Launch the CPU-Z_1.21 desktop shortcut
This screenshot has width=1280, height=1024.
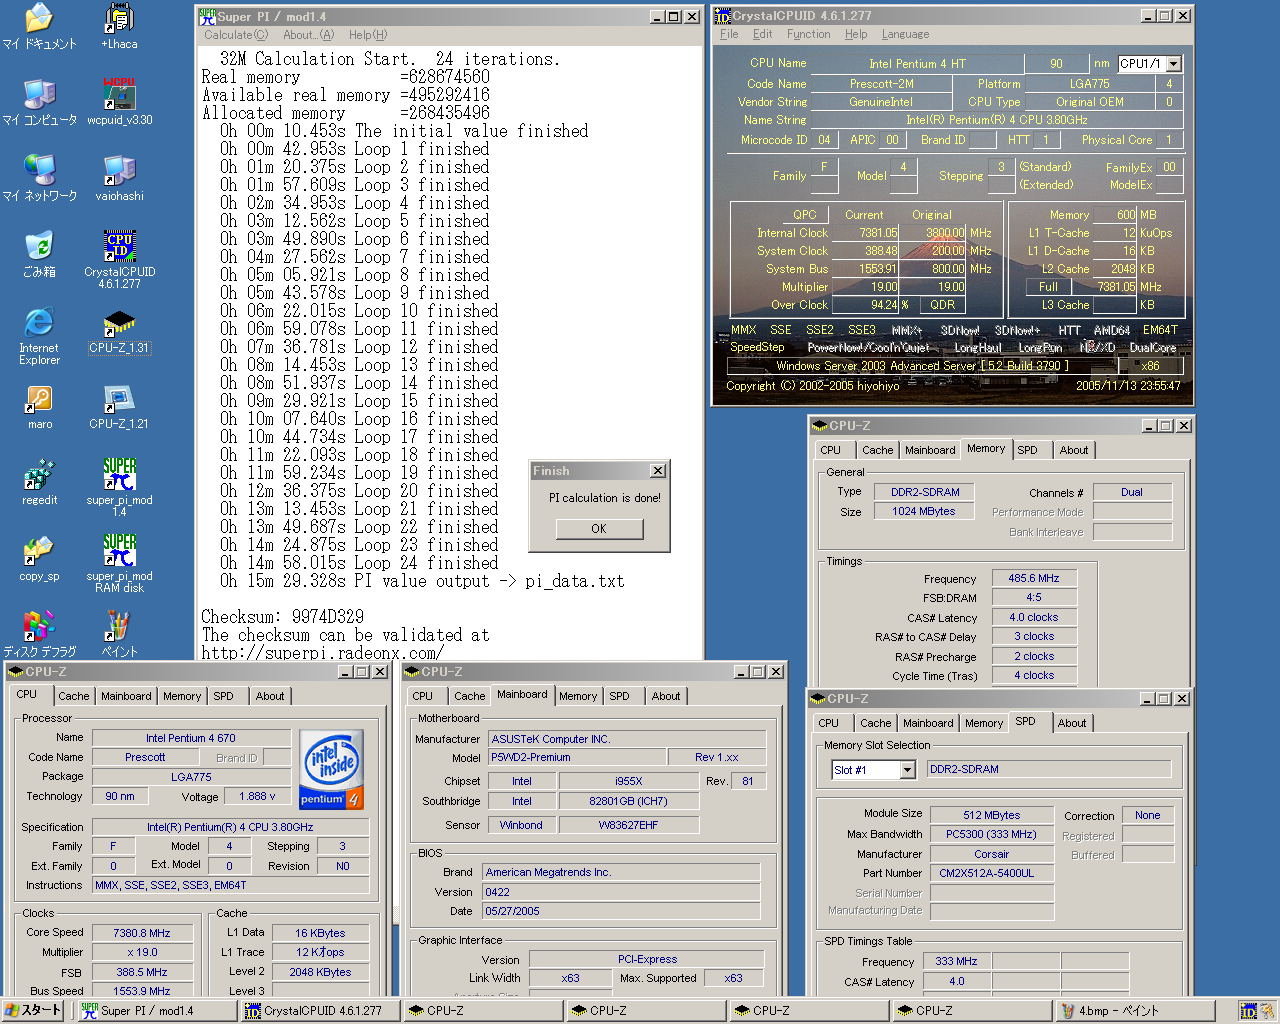coord(119,407)
